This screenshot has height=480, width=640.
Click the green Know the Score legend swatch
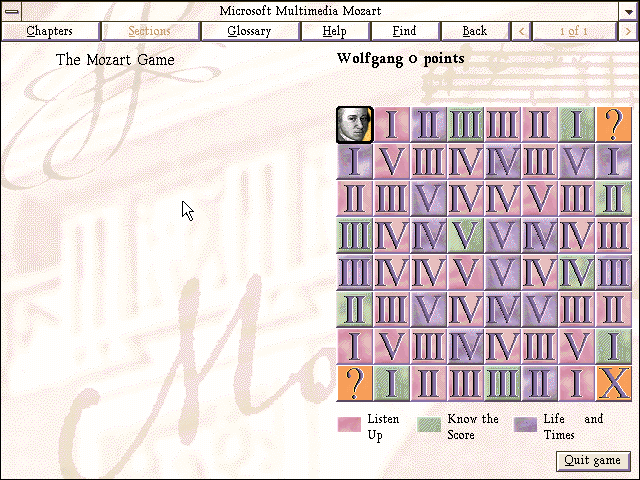tap(429, 424)
